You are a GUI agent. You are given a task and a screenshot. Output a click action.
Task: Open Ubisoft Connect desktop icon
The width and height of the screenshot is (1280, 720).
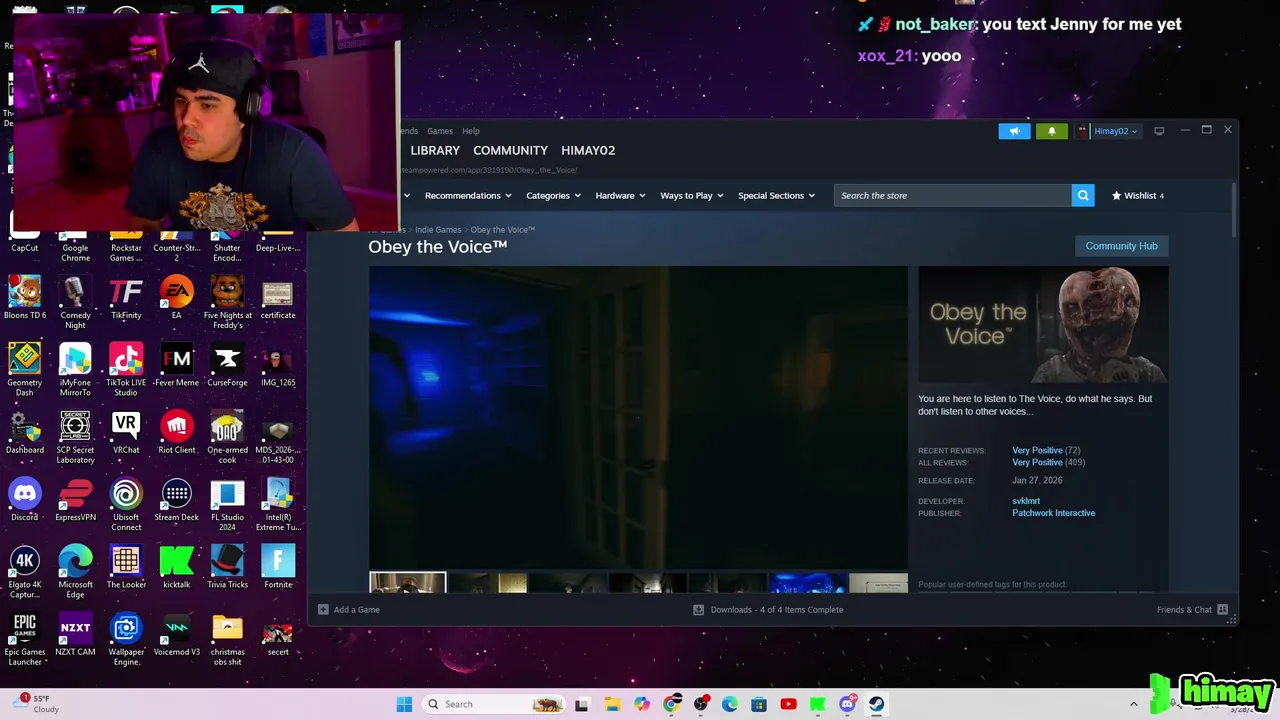[126, 505]
